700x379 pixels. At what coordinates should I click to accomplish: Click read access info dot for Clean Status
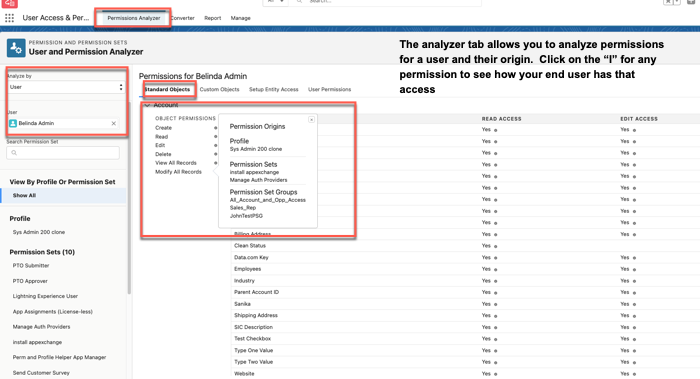[496, 246]
